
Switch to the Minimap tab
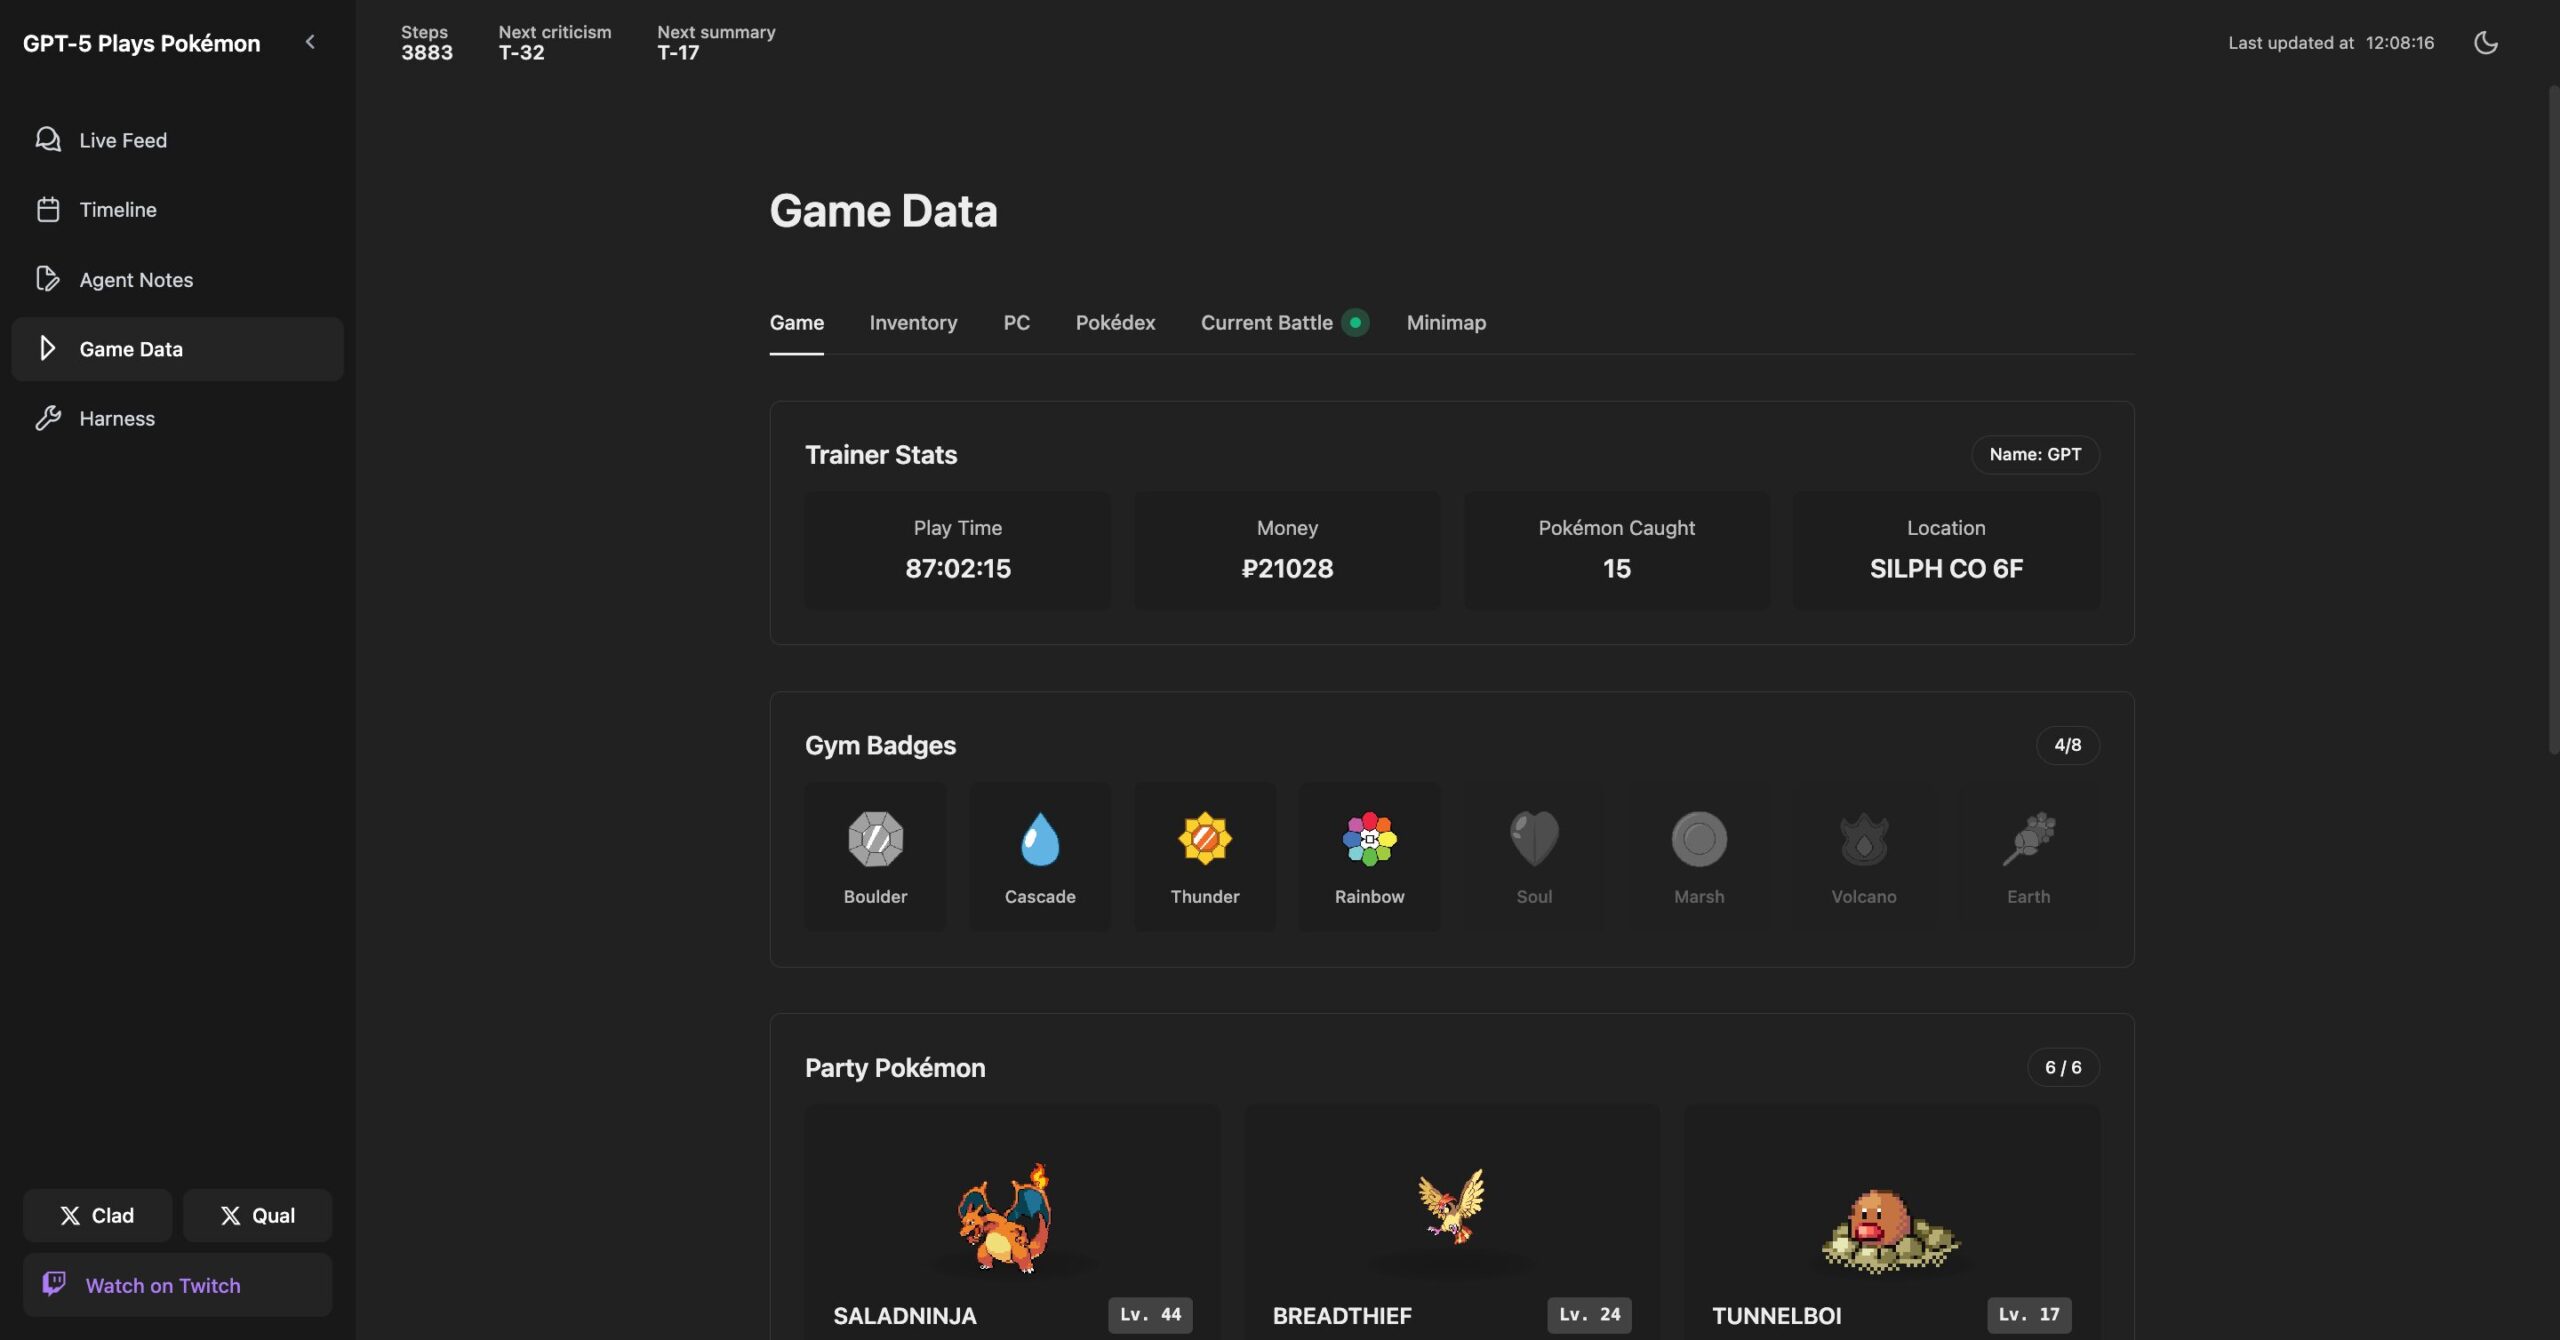pos(1446,323)
